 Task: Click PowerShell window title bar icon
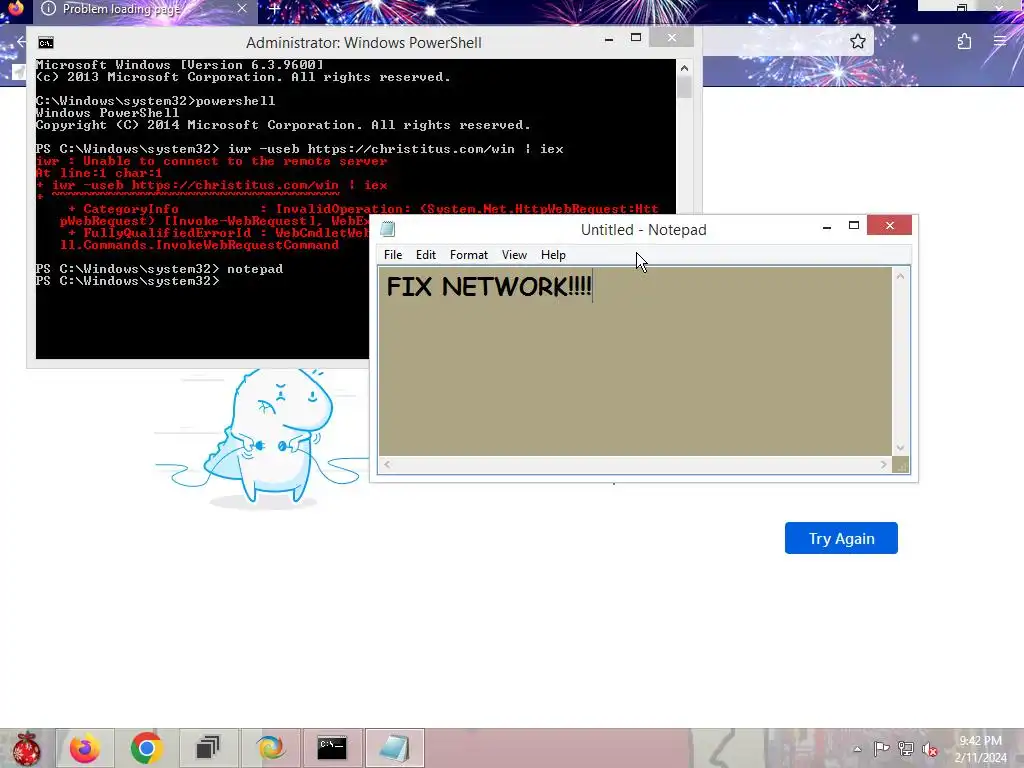46,43
